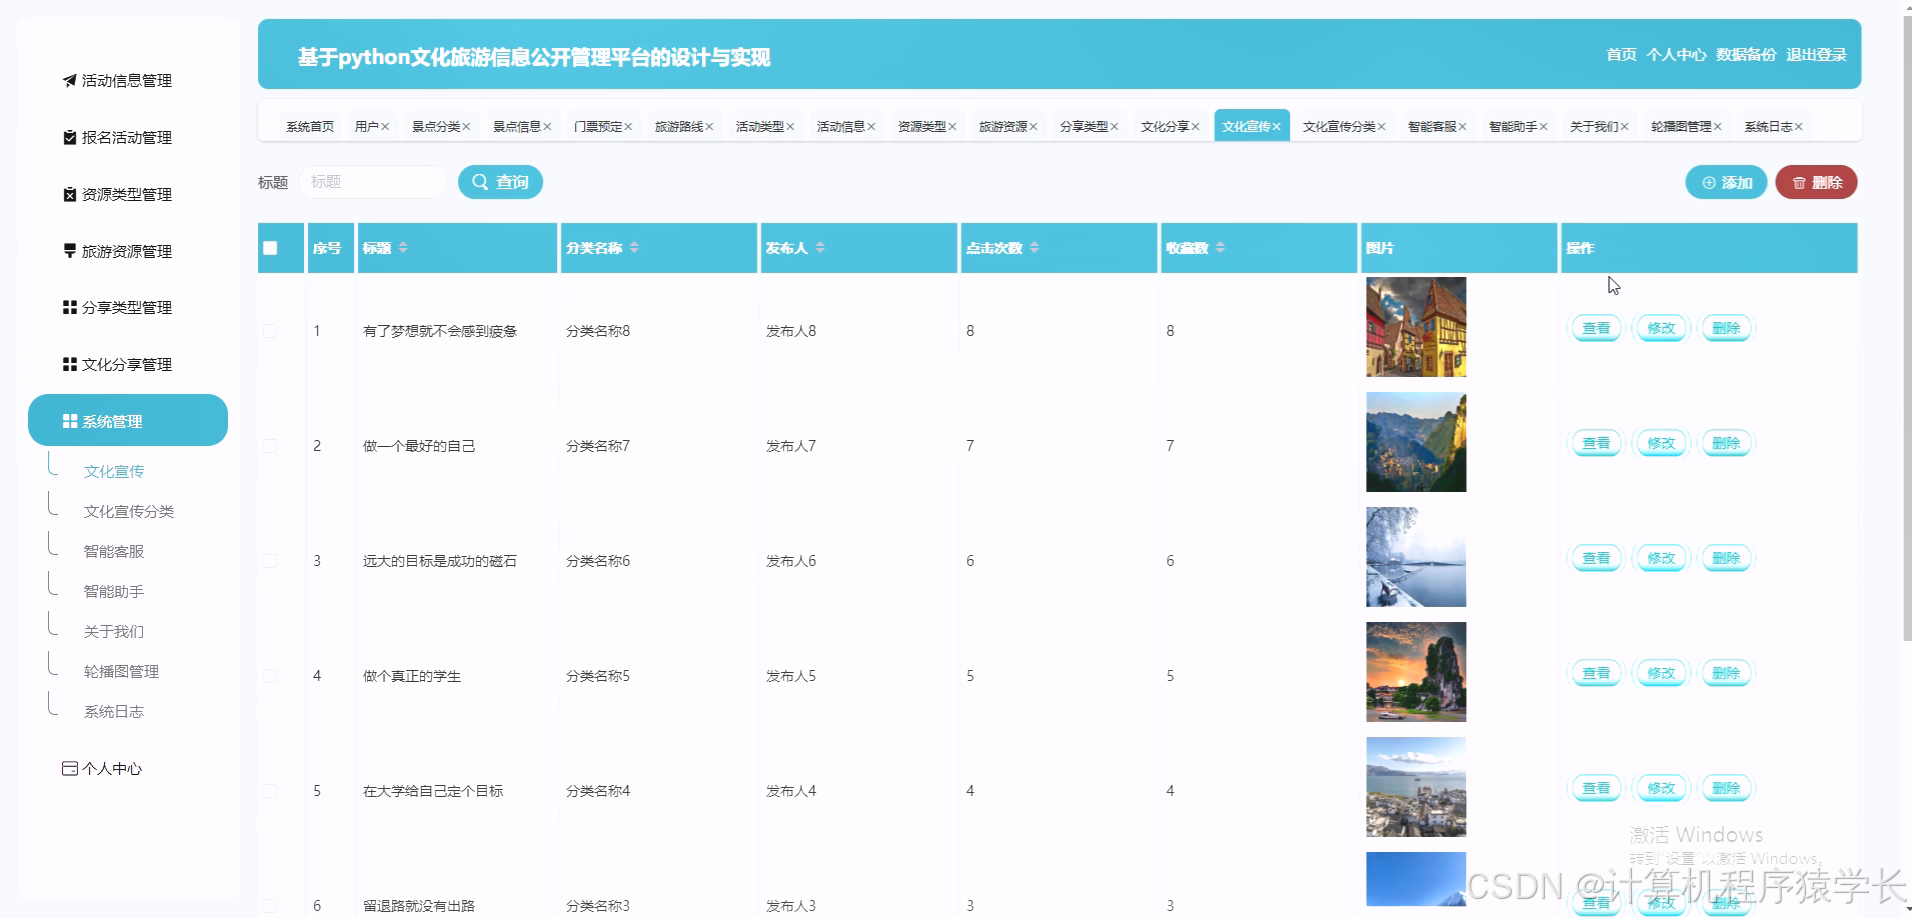Sort by 点击次数 column arrows
Image resolution: width=1912 pixels, height=918 pixels.
pos(1034,247)
